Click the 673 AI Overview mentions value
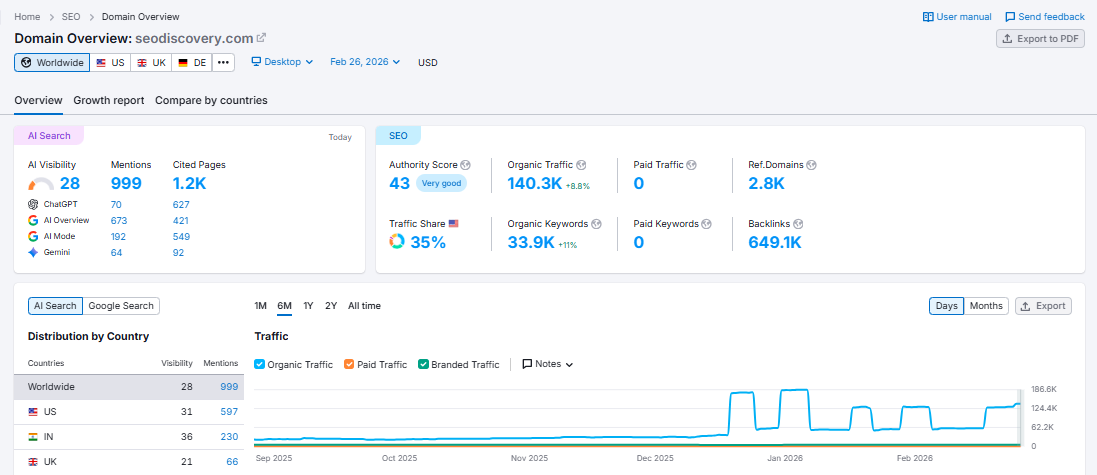Screen dimensions: 1097x475 [x=119, y=220]
